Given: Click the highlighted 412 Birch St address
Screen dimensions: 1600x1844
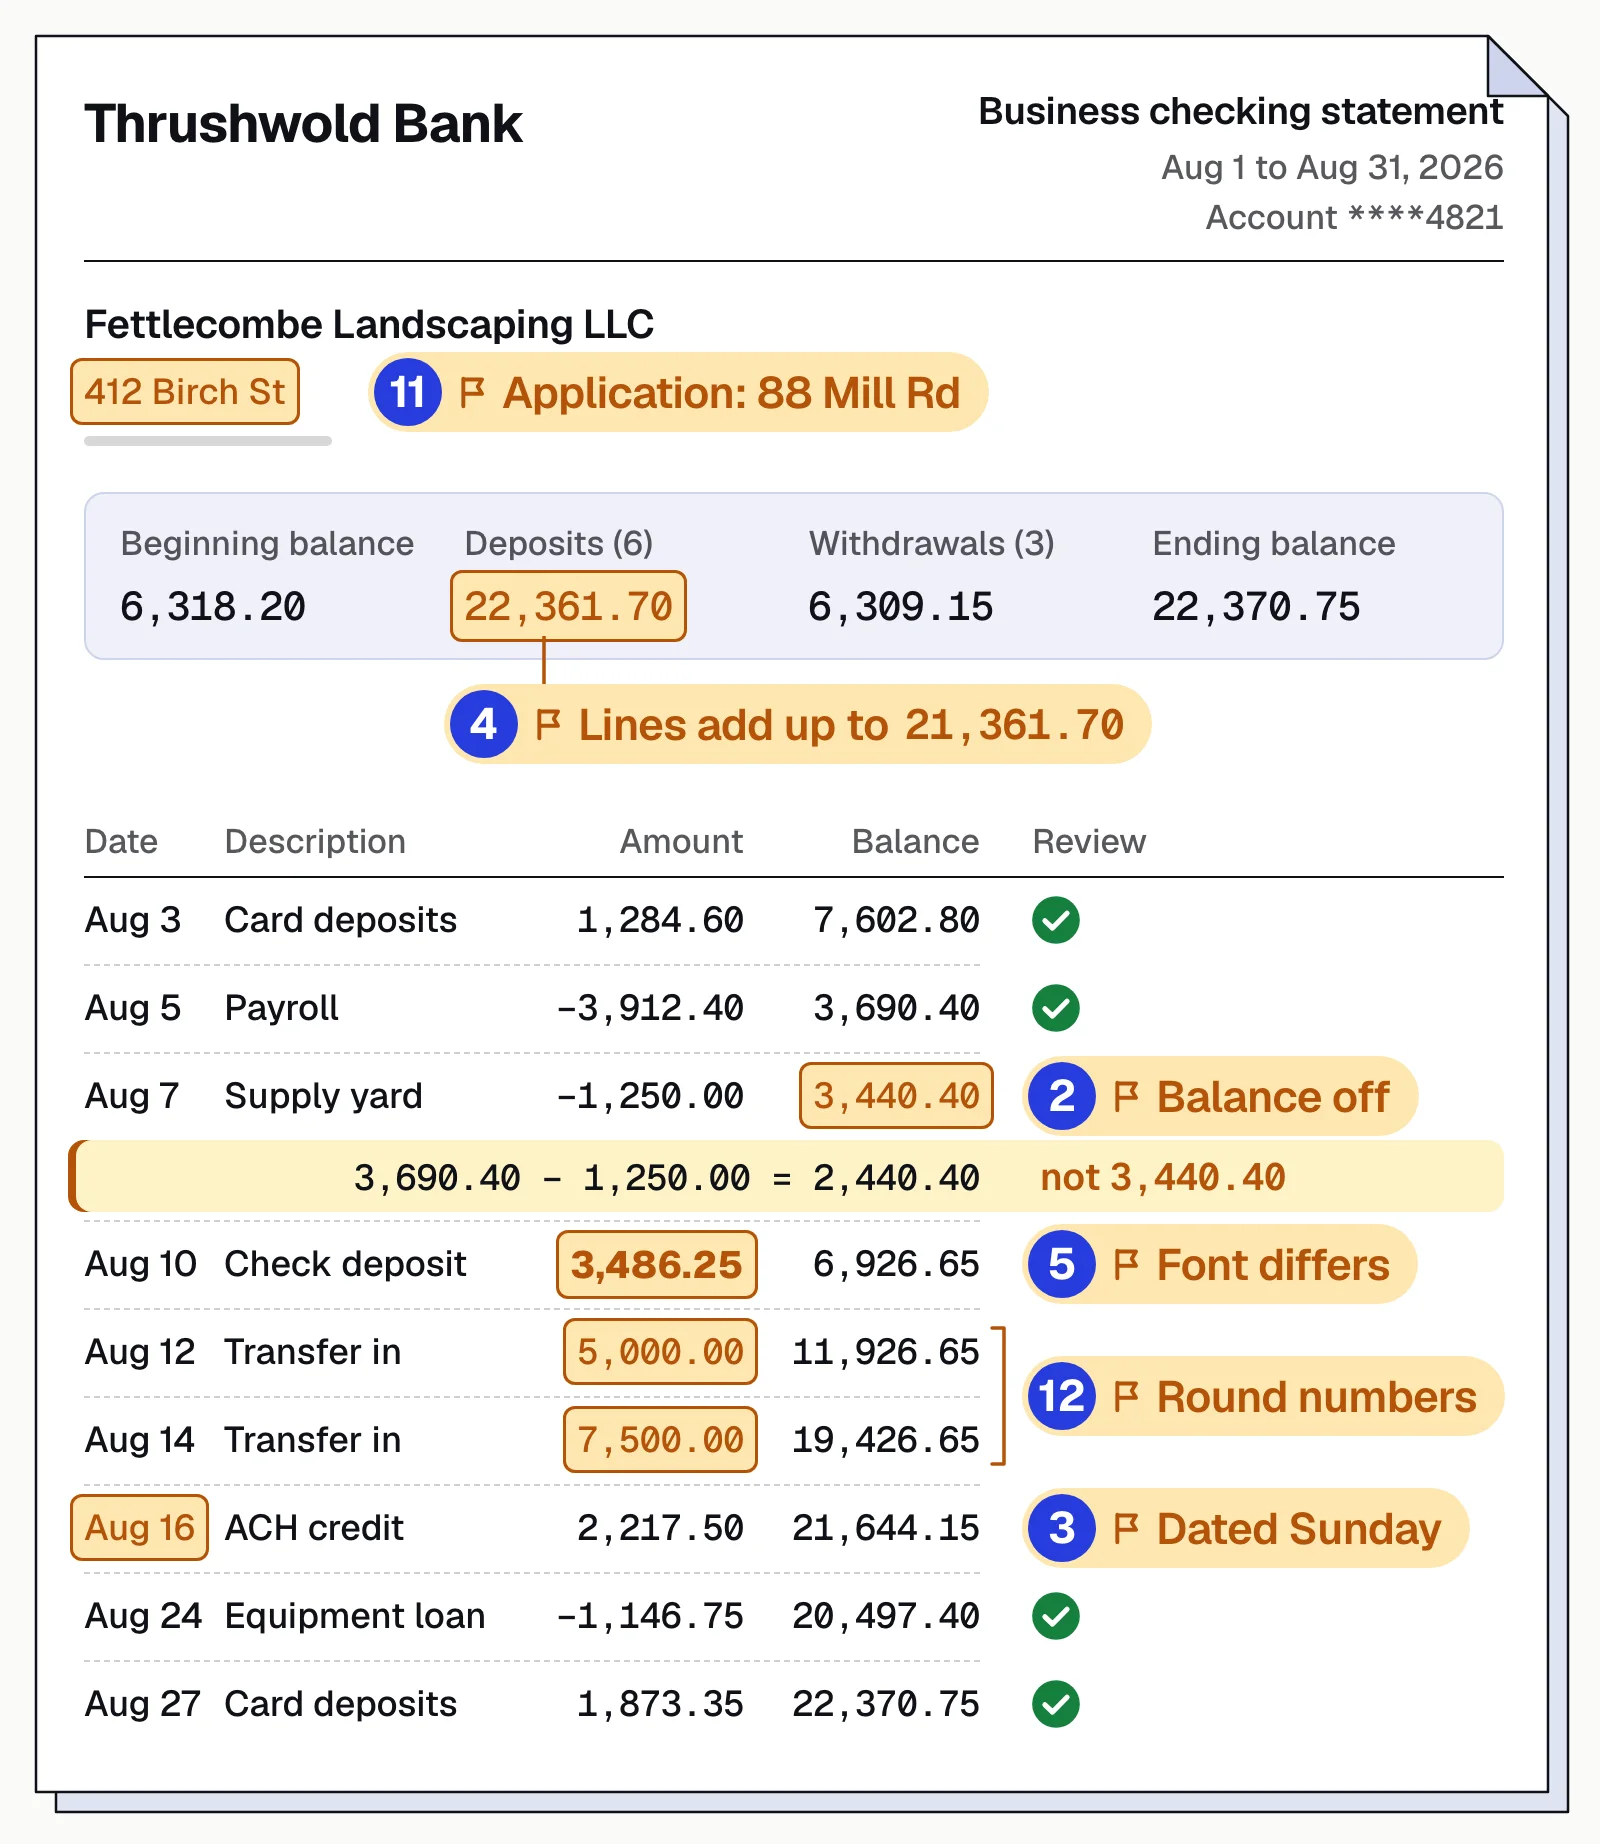Looking at the screenshot, I should 185,392.
